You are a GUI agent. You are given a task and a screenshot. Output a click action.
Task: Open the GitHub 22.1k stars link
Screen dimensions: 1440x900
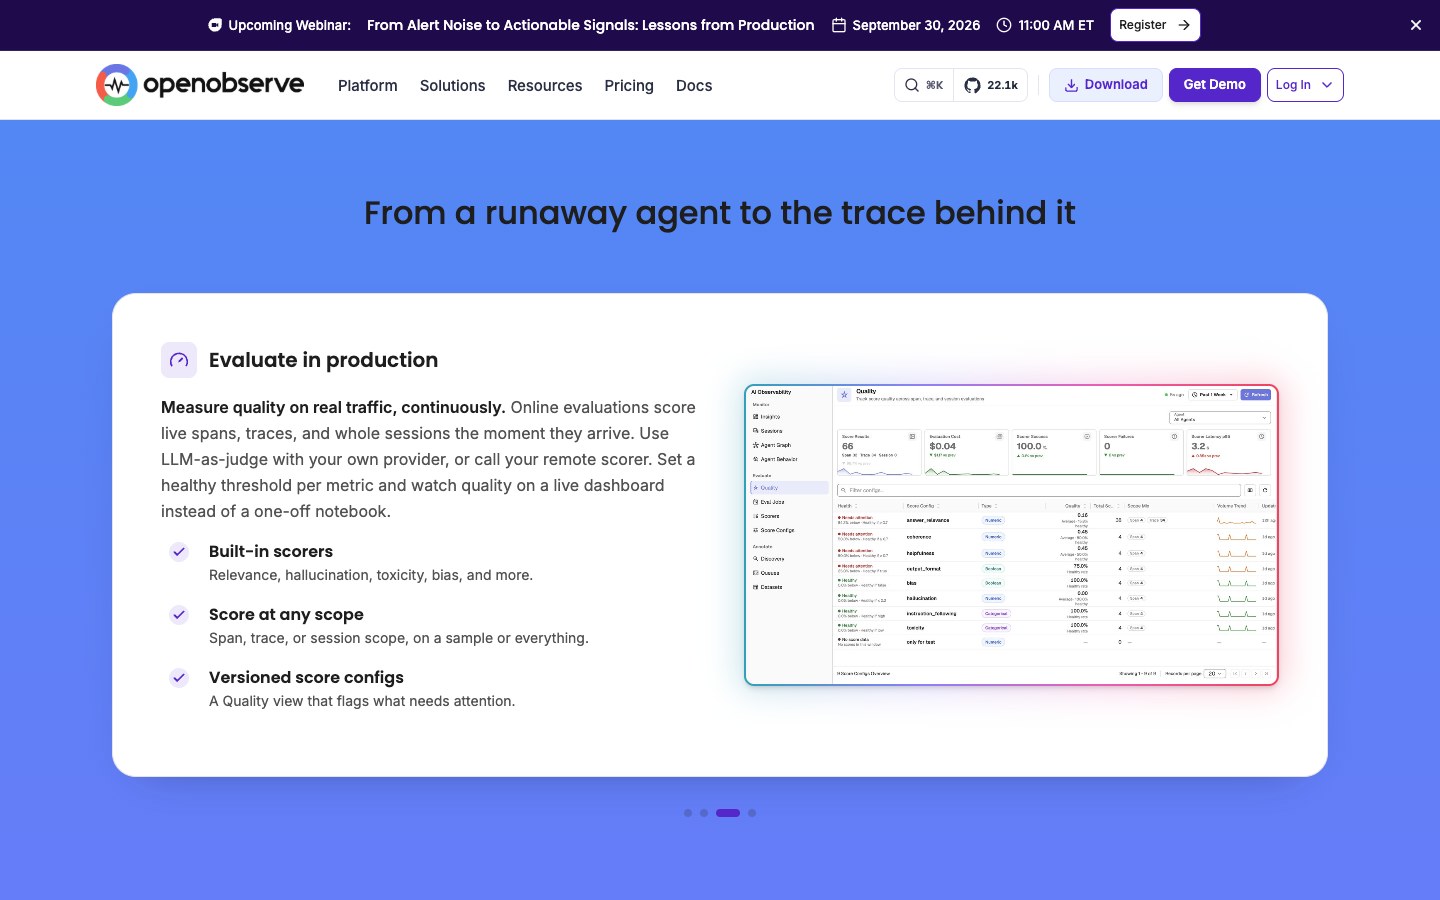pyautogui.click(x=990, y=85)
